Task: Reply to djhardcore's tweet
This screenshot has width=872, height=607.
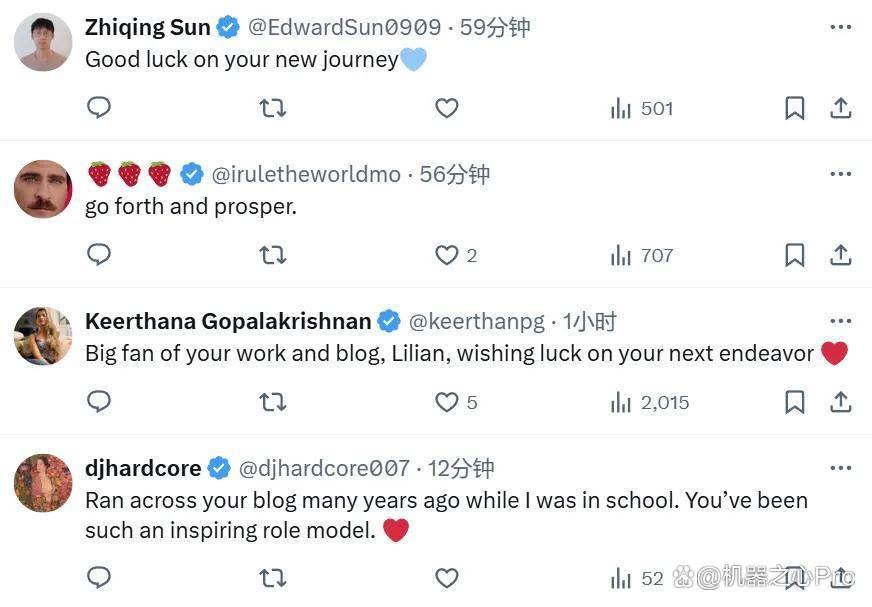Action: (99, 577)
